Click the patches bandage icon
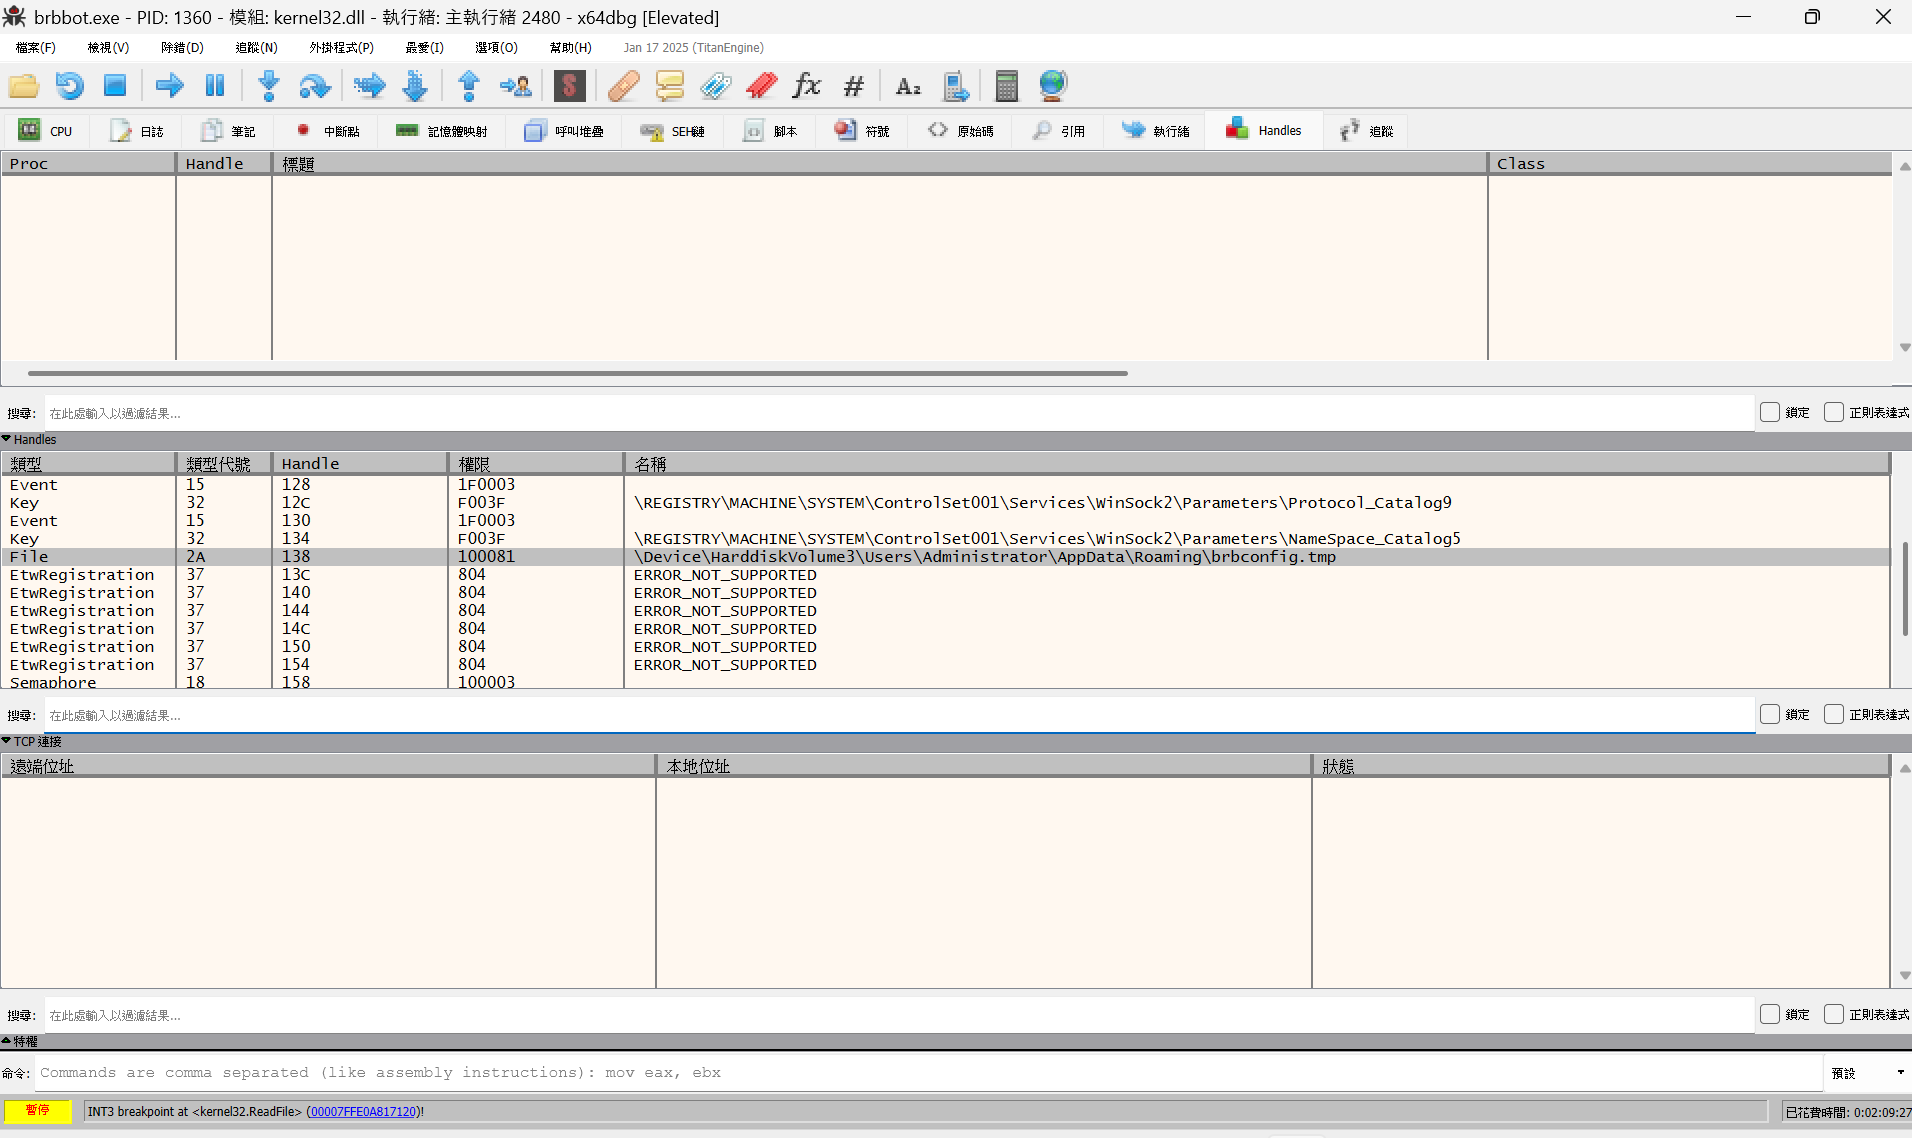Viewport: 1912px width, 1138px height. tap(623, 86)
